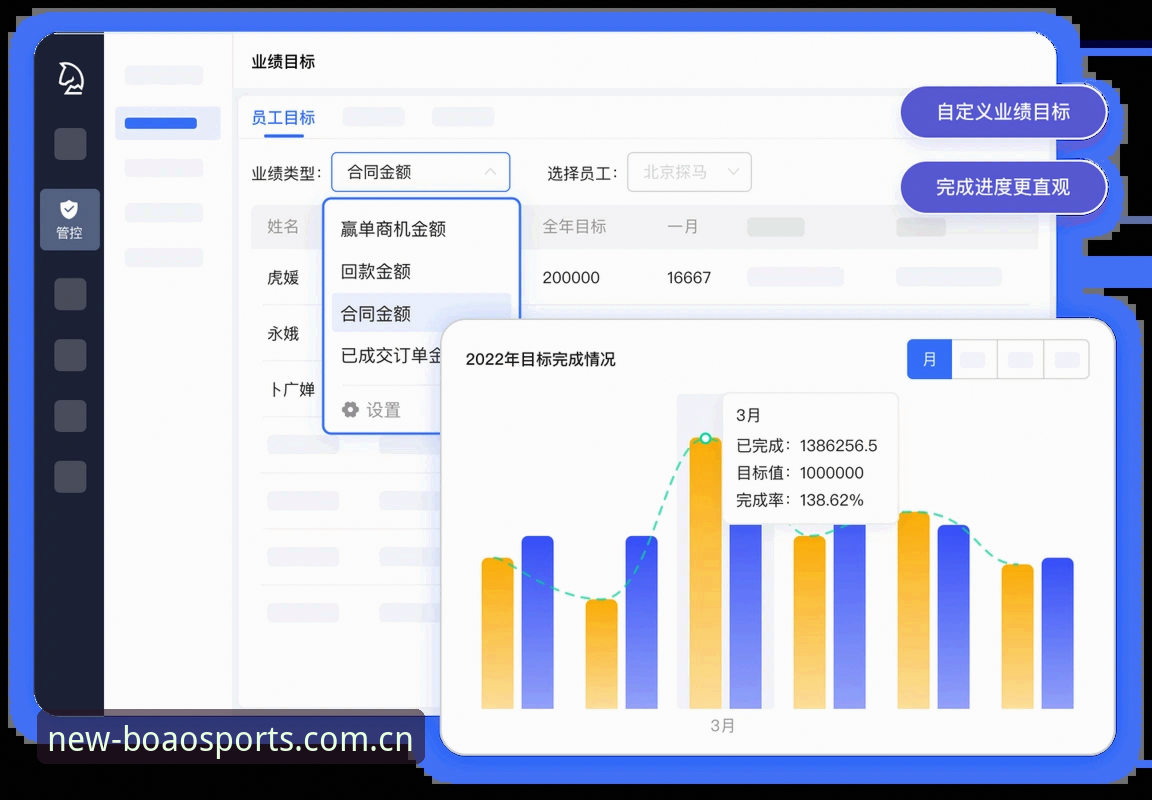Select highlighted 合同金额 dropdown option
Image resolution: width=1152 pixels, height=800 pixels.
(x=421, y=314)
